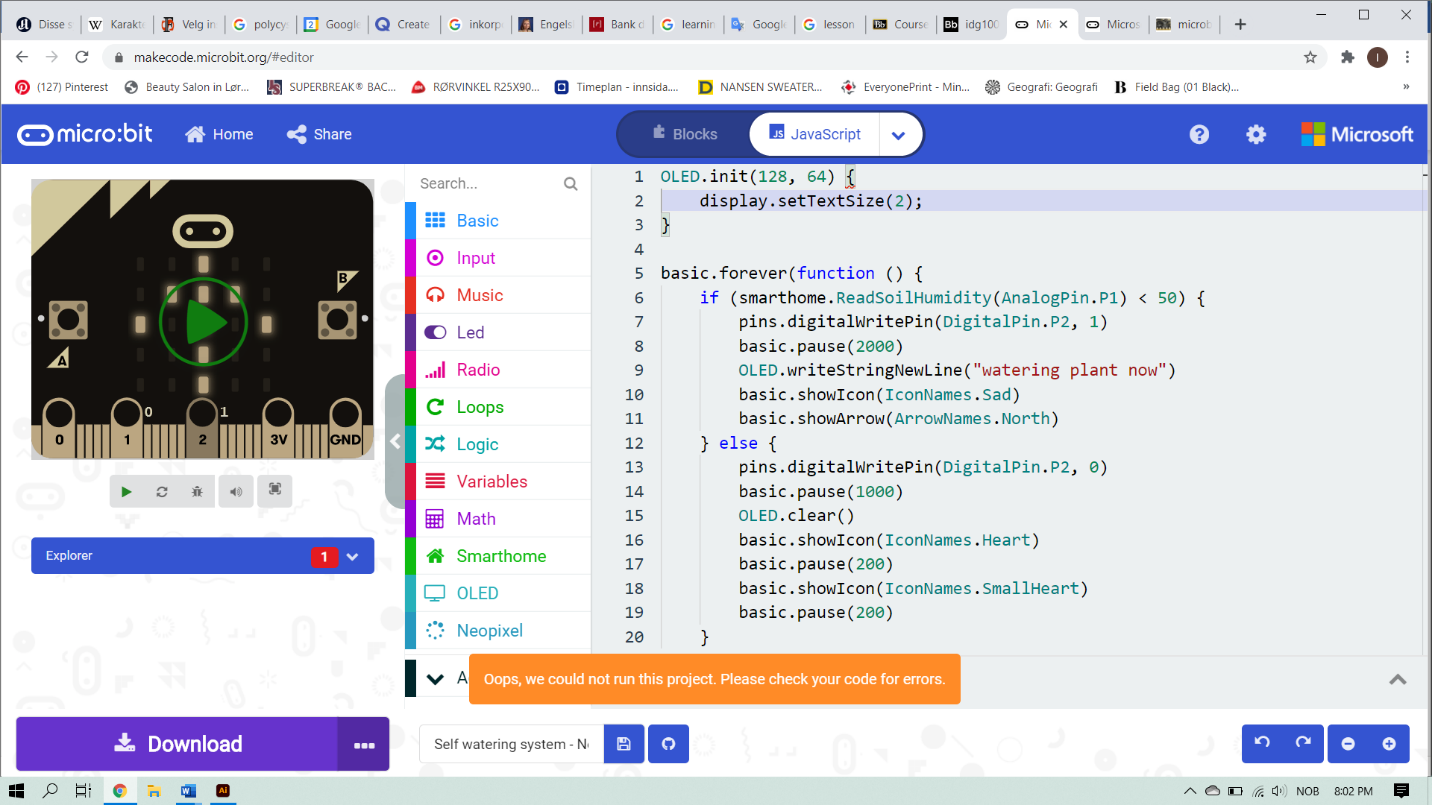Open the Smarthome toolbox category
The image size is (1432, 805).
pyautogui.click(x=500, y=556)
